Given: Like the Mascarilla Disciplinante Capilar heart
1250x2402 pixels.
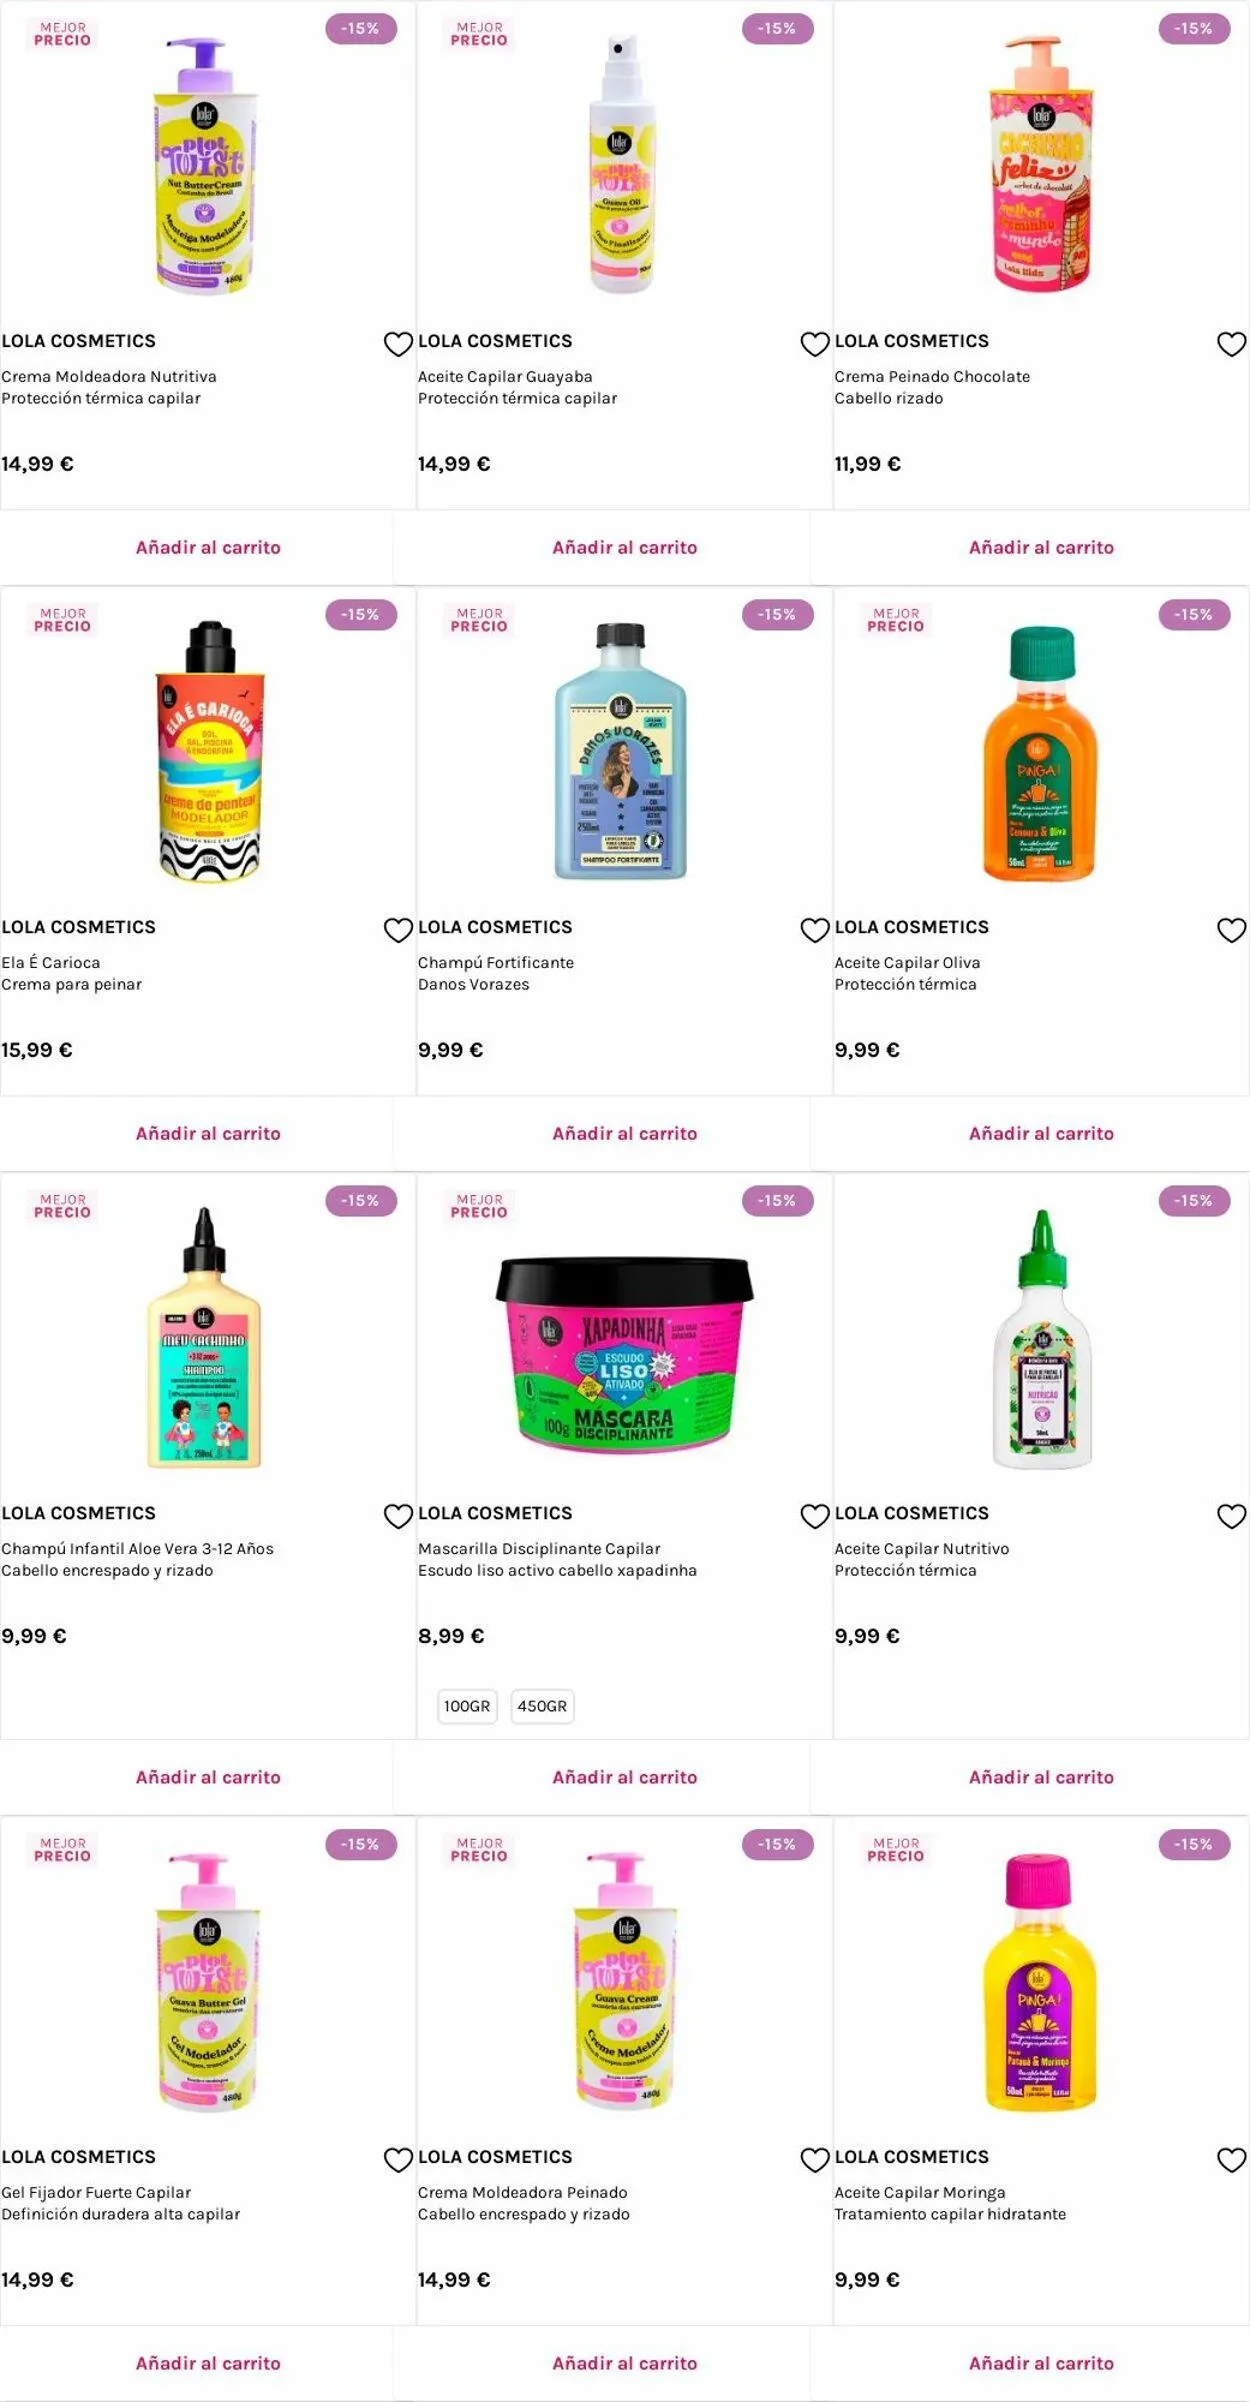Looking at the screenshot, I should pyautogui.click(x=815, y=1516).
